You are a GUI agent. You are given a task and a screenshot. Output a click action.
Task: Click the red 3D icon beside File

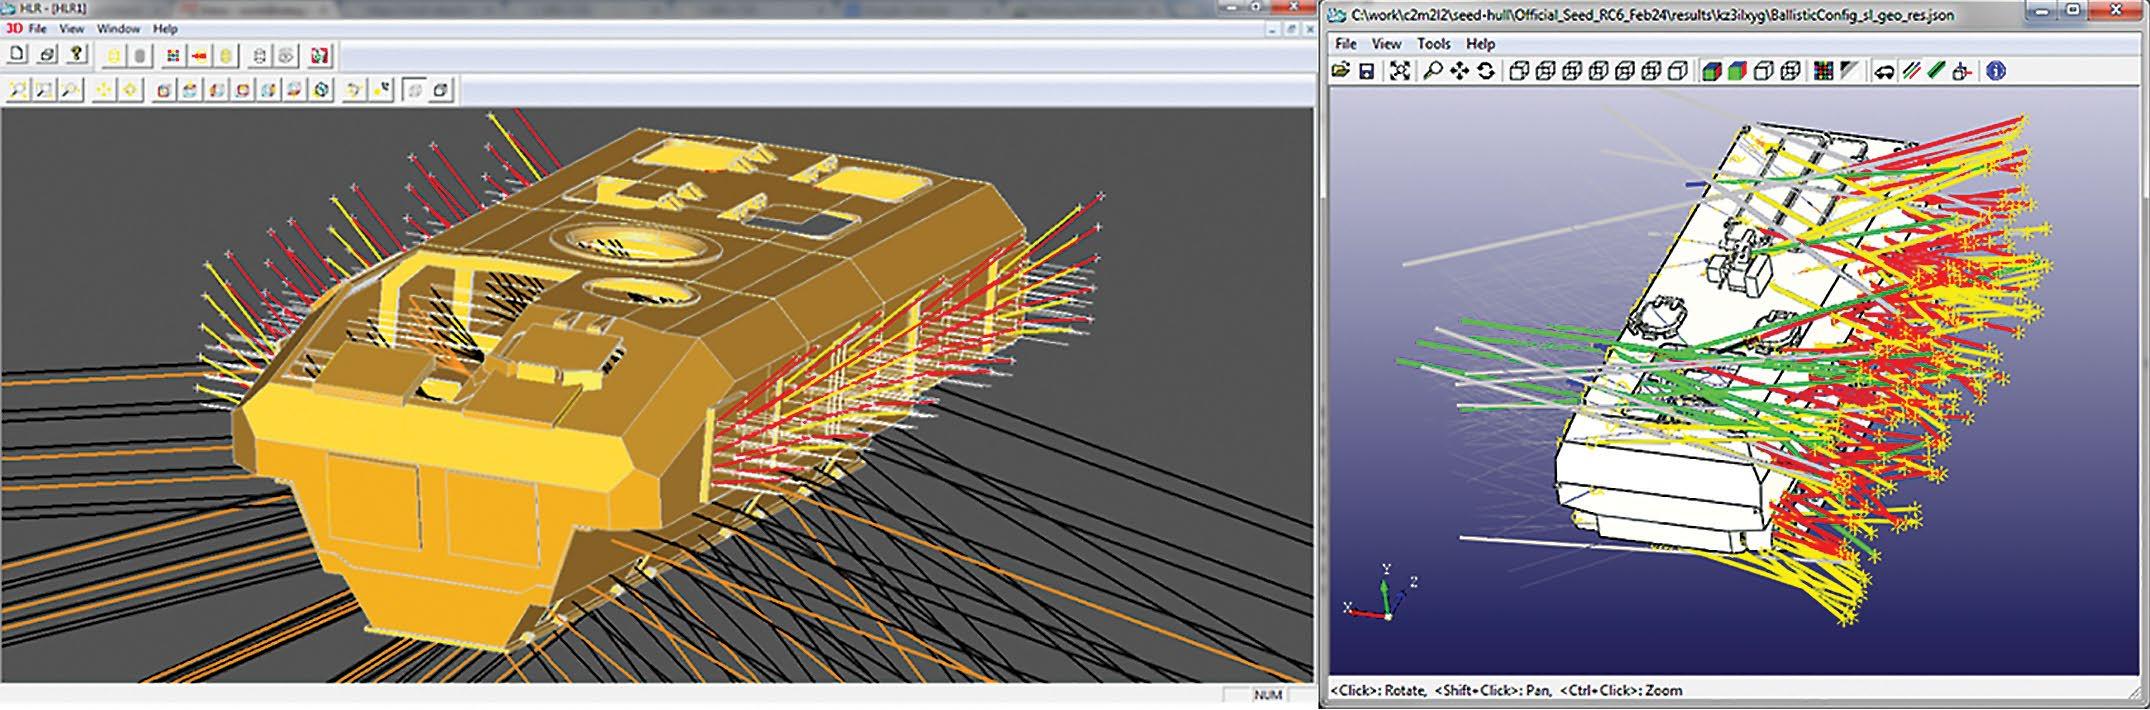(14, 29)
